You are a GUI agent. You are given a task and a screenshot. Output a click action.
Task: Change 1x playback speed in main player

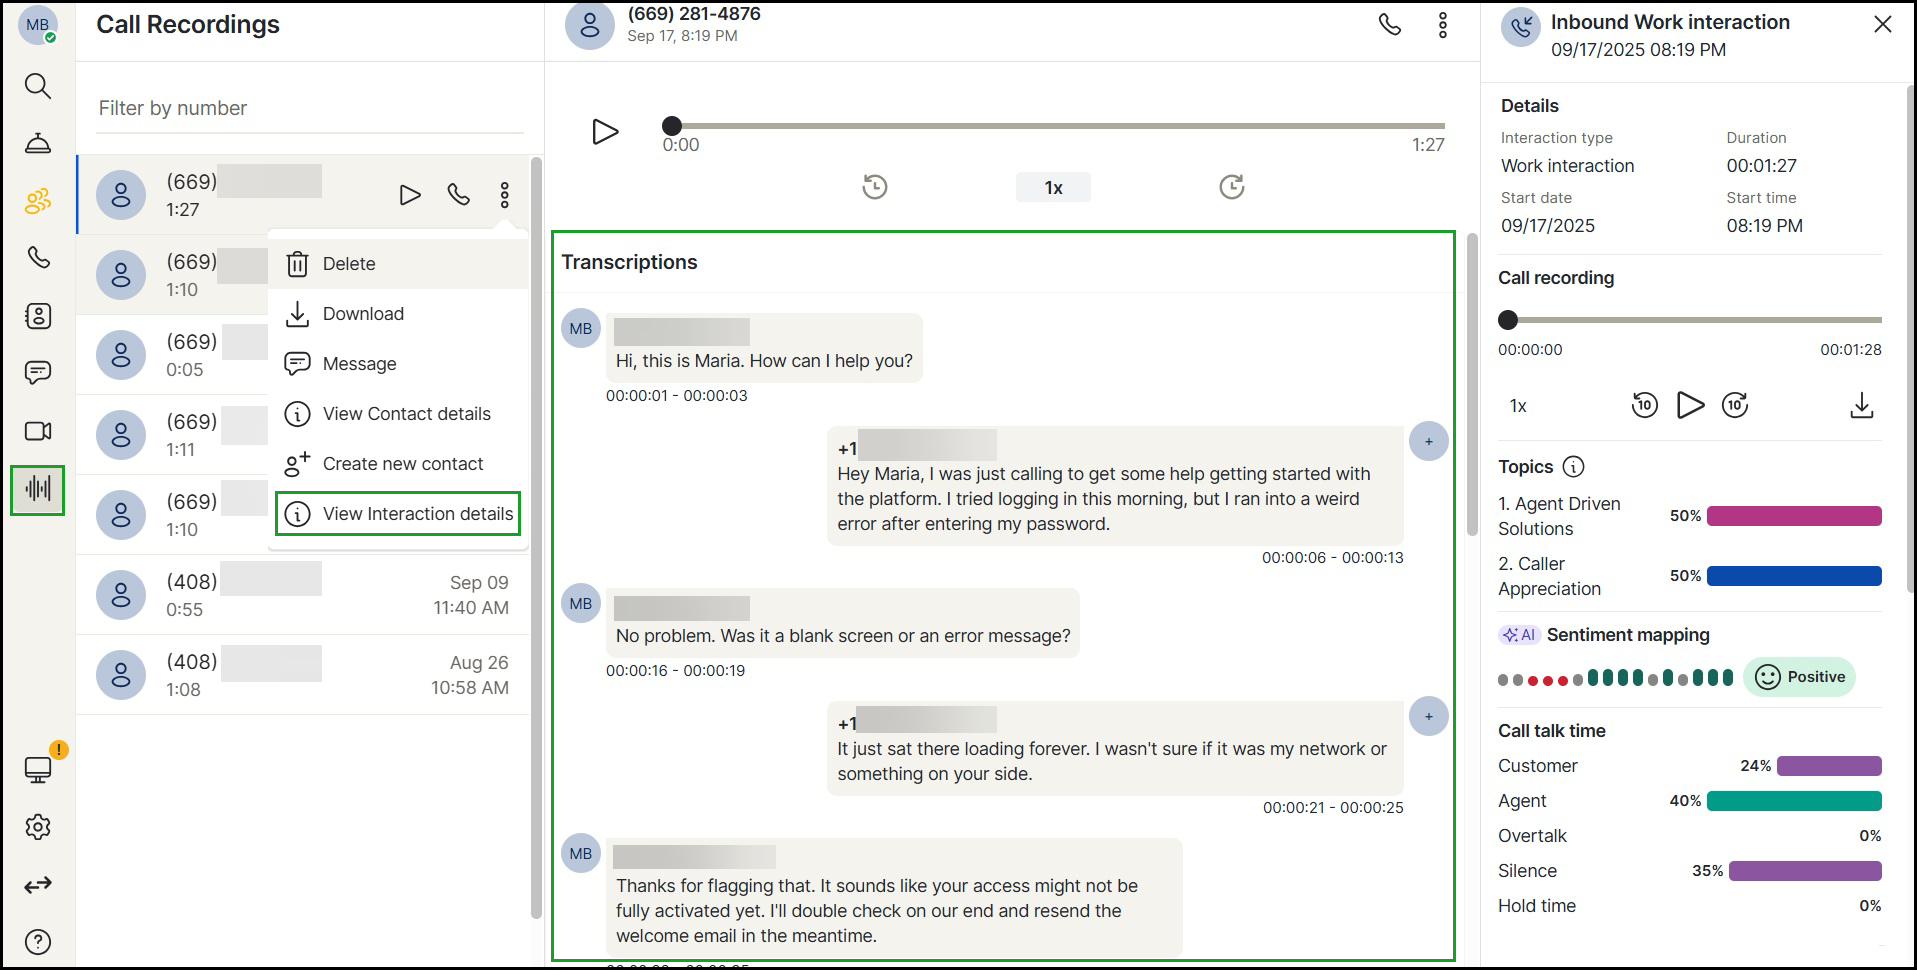pyautogui.click(x=1053, y=188)
